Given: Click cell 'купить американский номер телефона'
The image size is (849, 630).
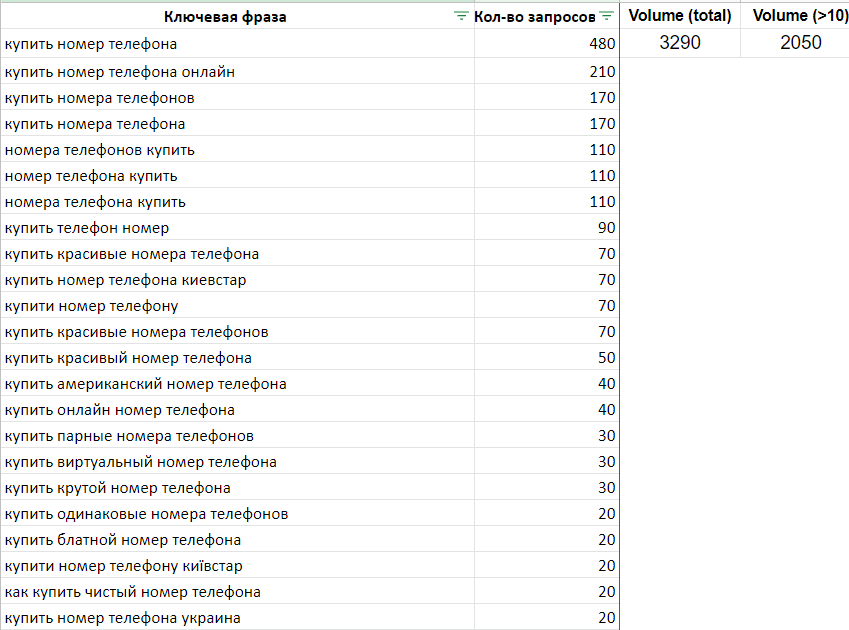Looking at the screenshot, I should tap(146, 384).
